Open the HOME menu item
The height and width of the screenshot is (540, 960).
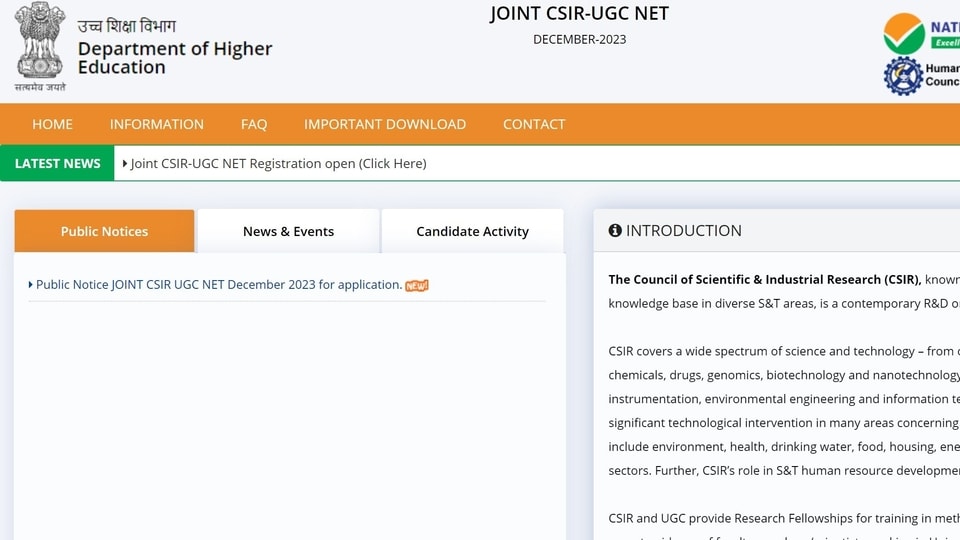(x=53, y=124)
